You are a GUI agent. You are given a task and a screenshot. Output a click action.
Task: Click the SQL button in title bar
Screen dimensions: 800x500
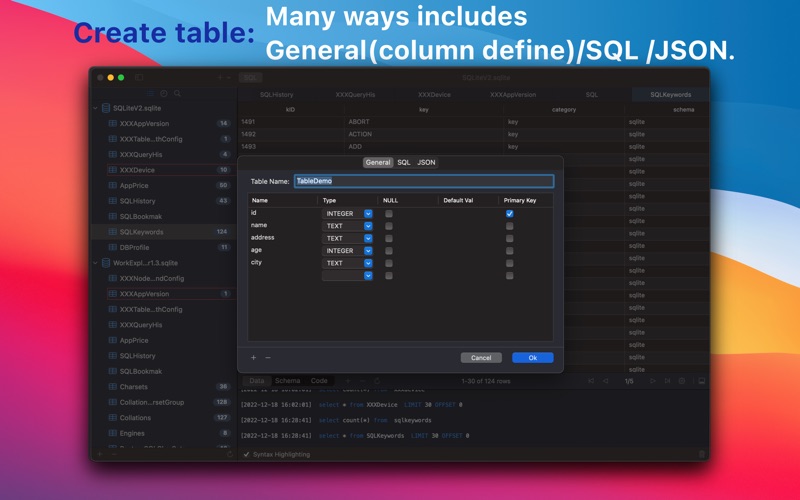251,78
